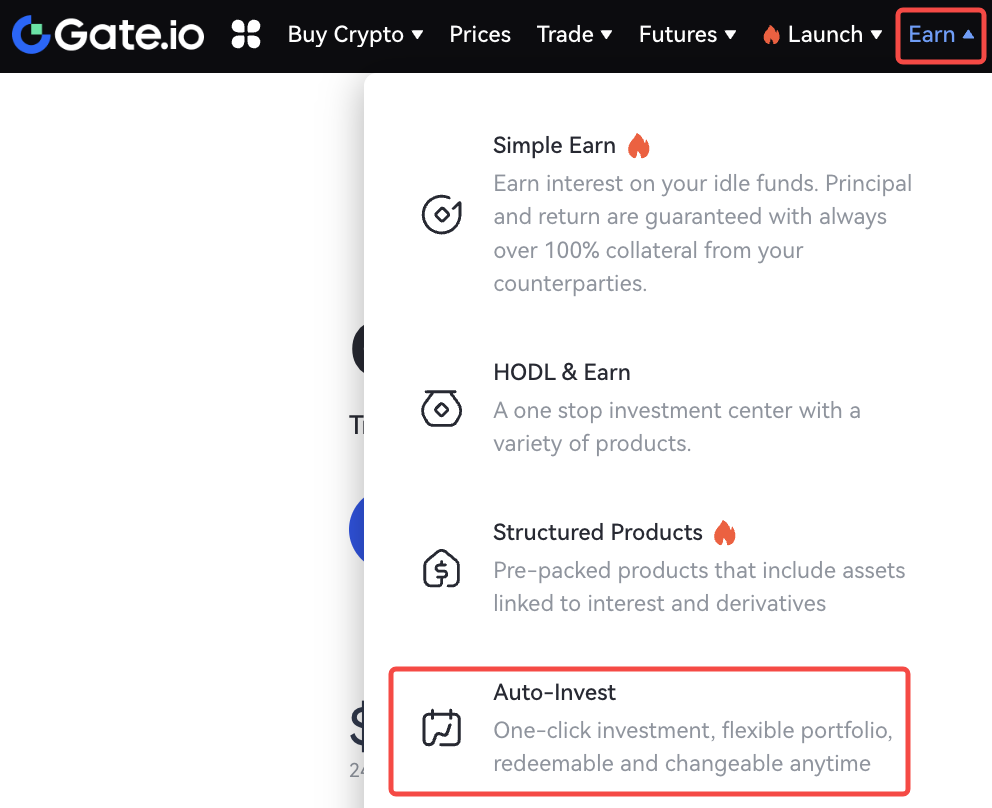The height and width of the screenshot is (808, 992).
Task: Click the Auto-Invest calendar chart icon
Action: (441, 729)
